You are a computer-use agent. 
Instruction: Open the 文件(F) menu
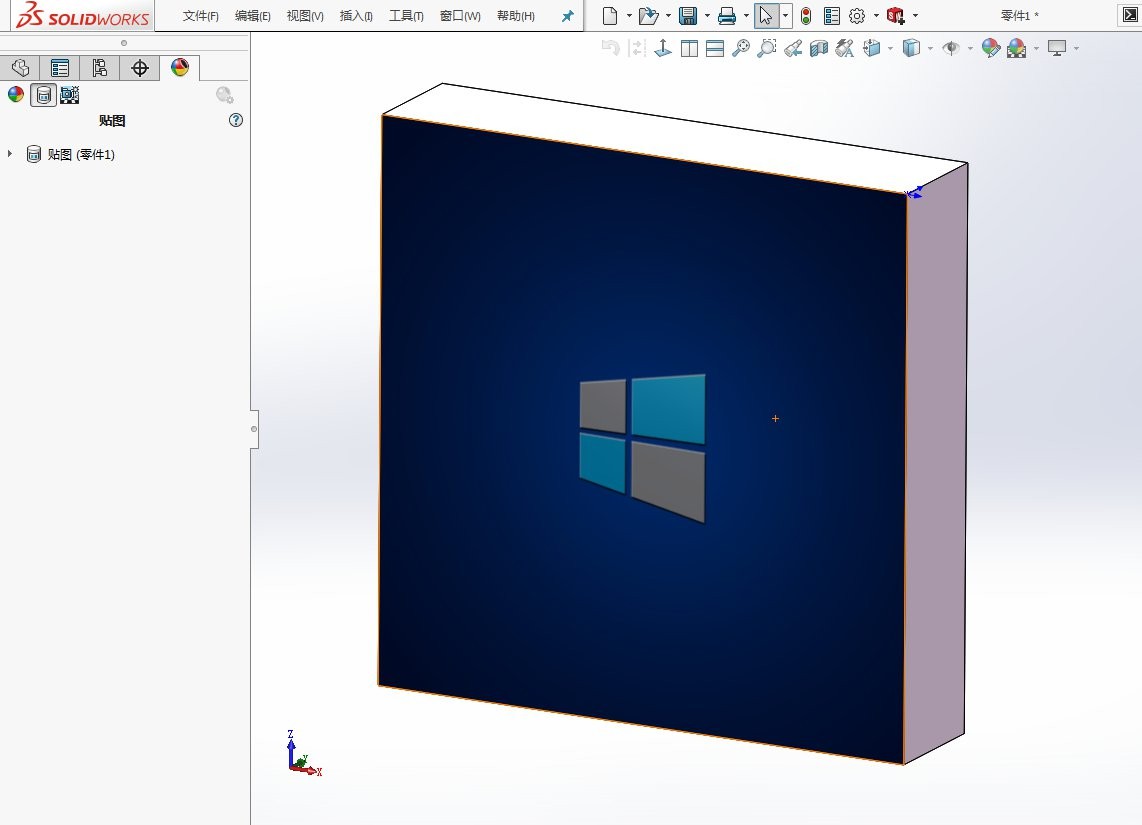click(x=200, y=16)
